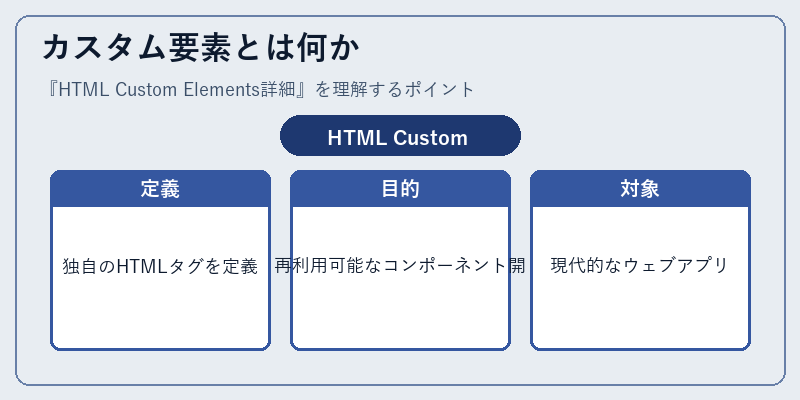Click the 目的 card header
This screenshot has width=800, height=400.
coord(400,189)
